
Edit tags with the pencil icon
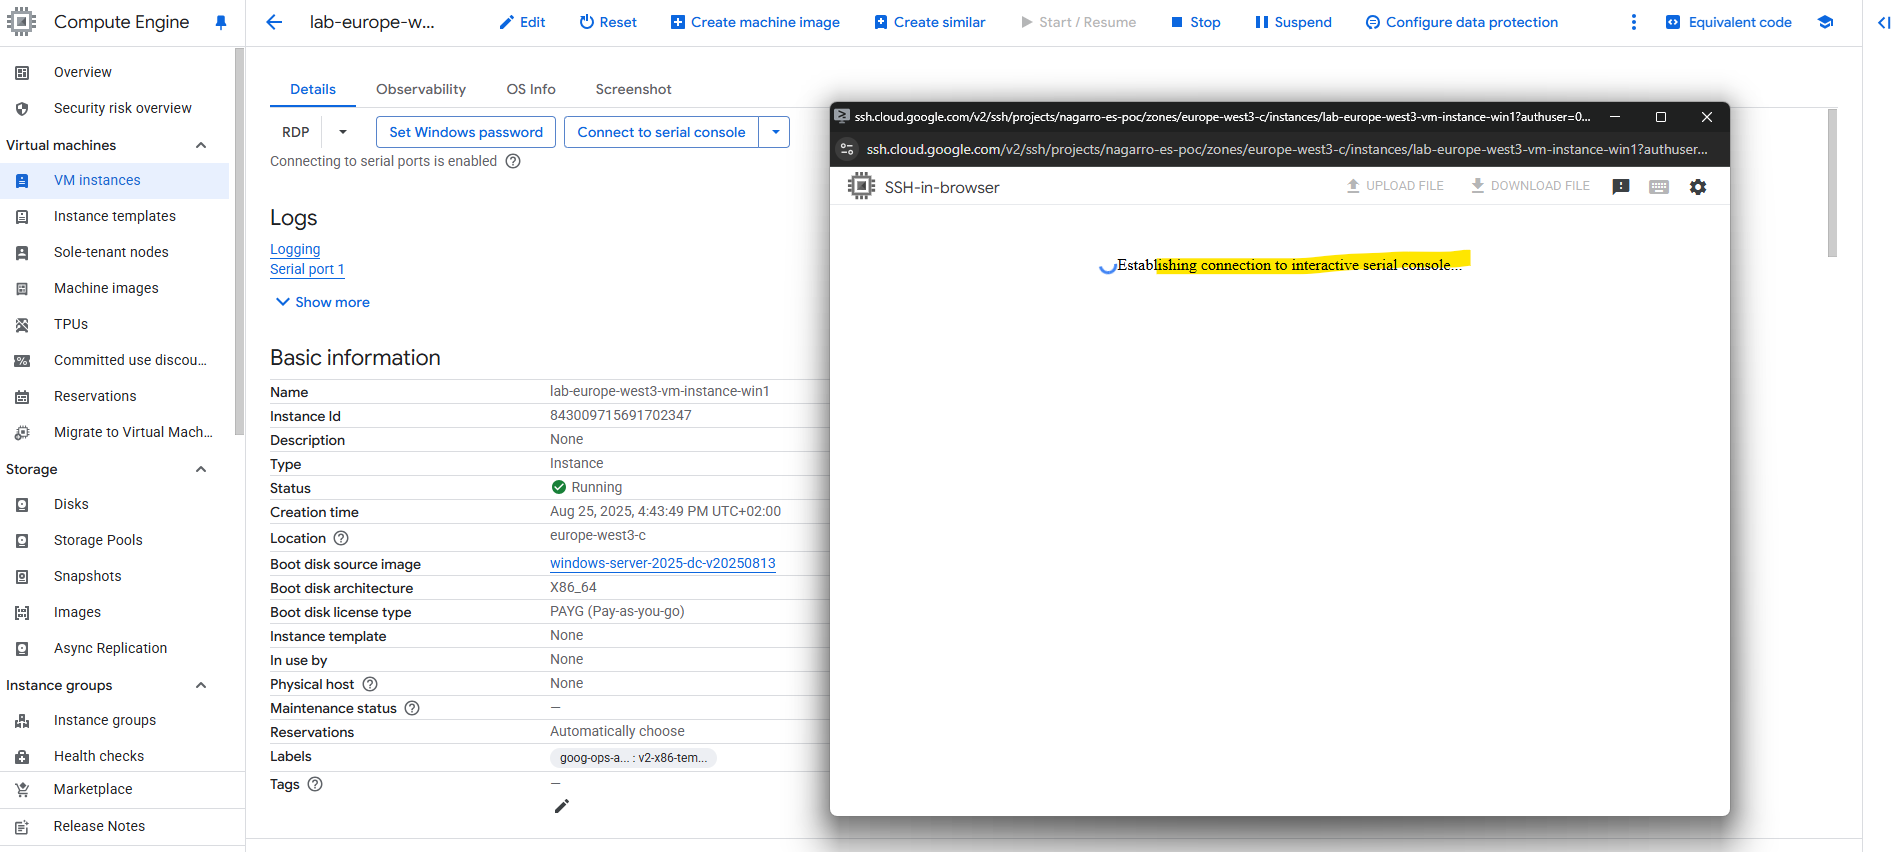(x=562, y=806)
